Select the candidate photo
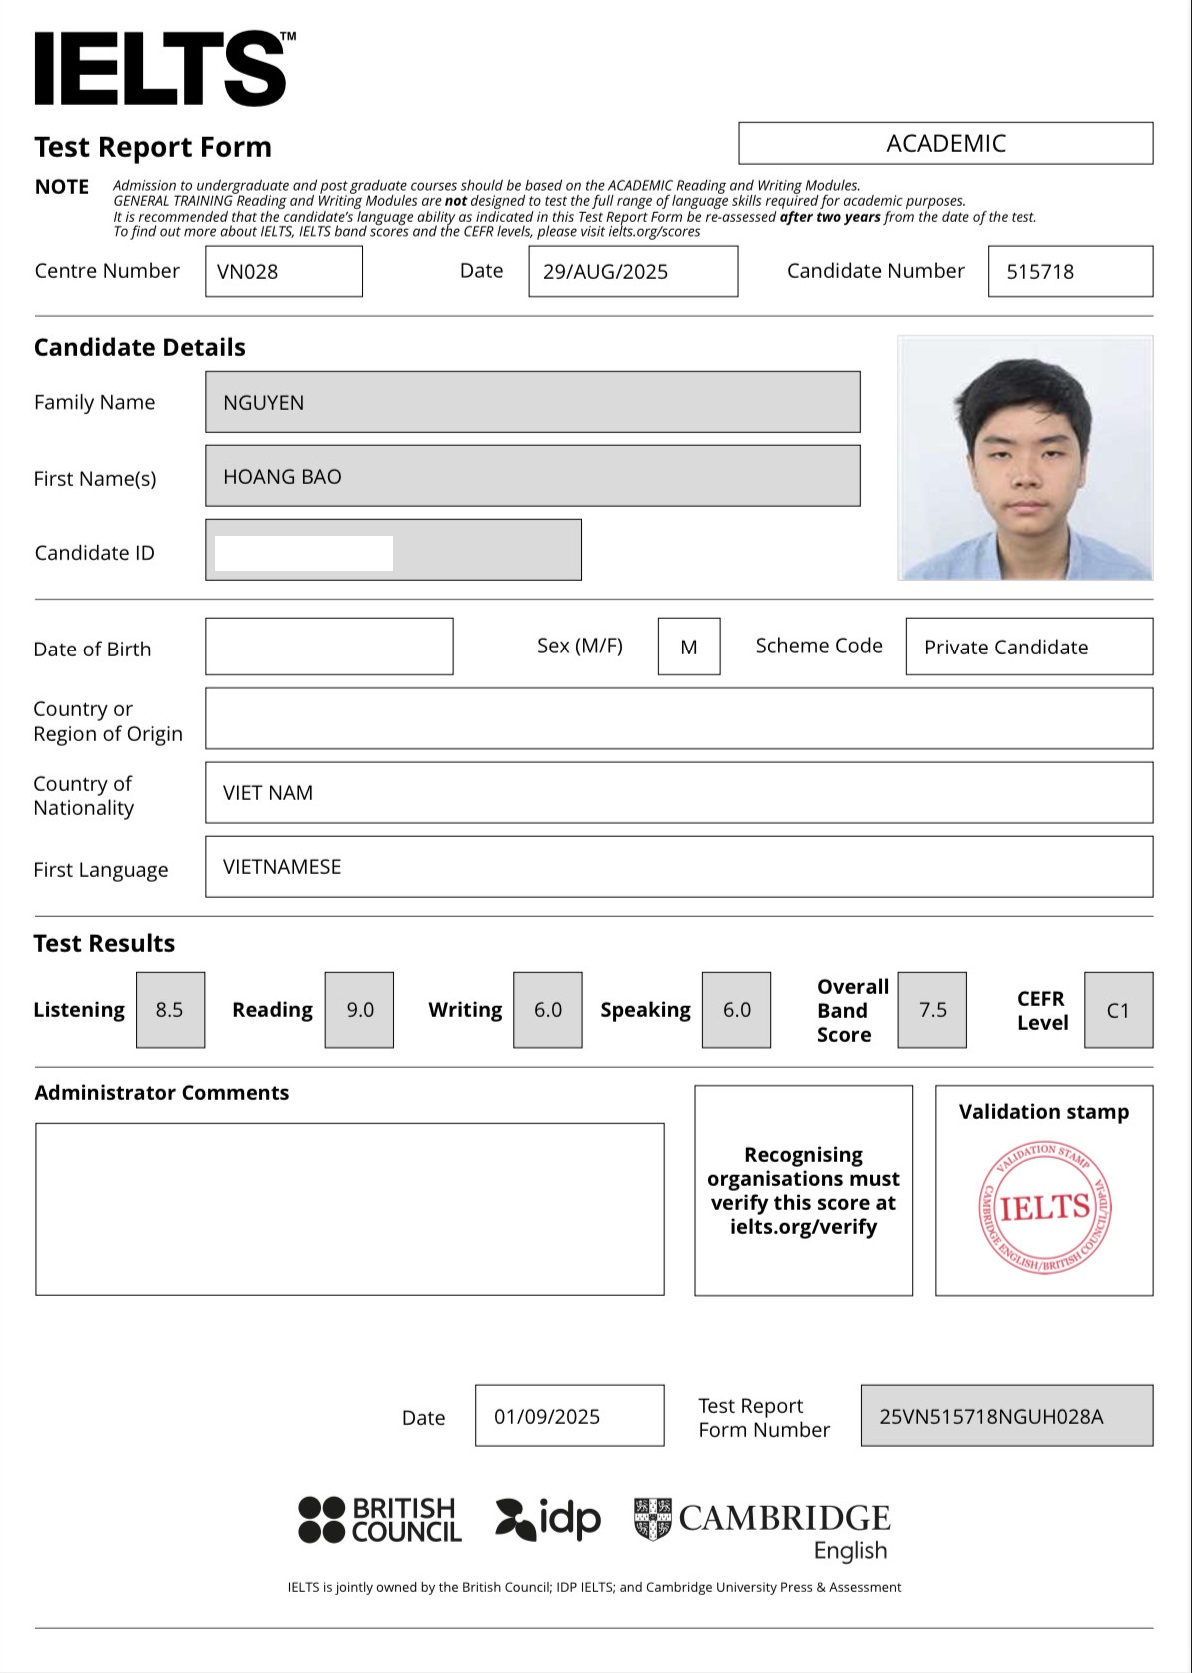Screen dimensions: 1192x1673 [x=1025, y=458]
